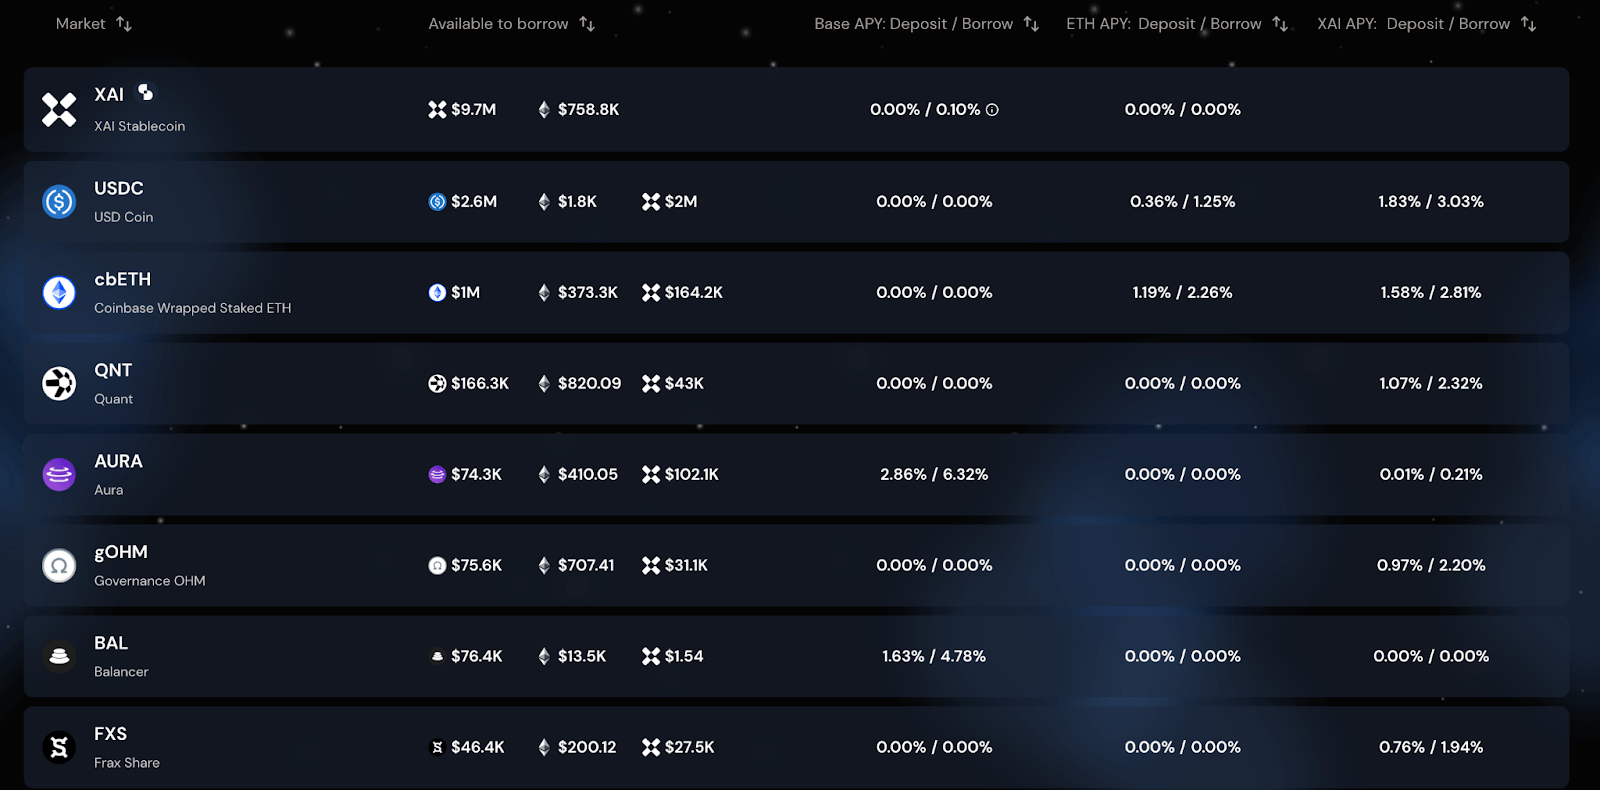Sort XAI APY Deposit / Borrow column
Screen dimensions: 1600x790
(x=1528, y=23)
